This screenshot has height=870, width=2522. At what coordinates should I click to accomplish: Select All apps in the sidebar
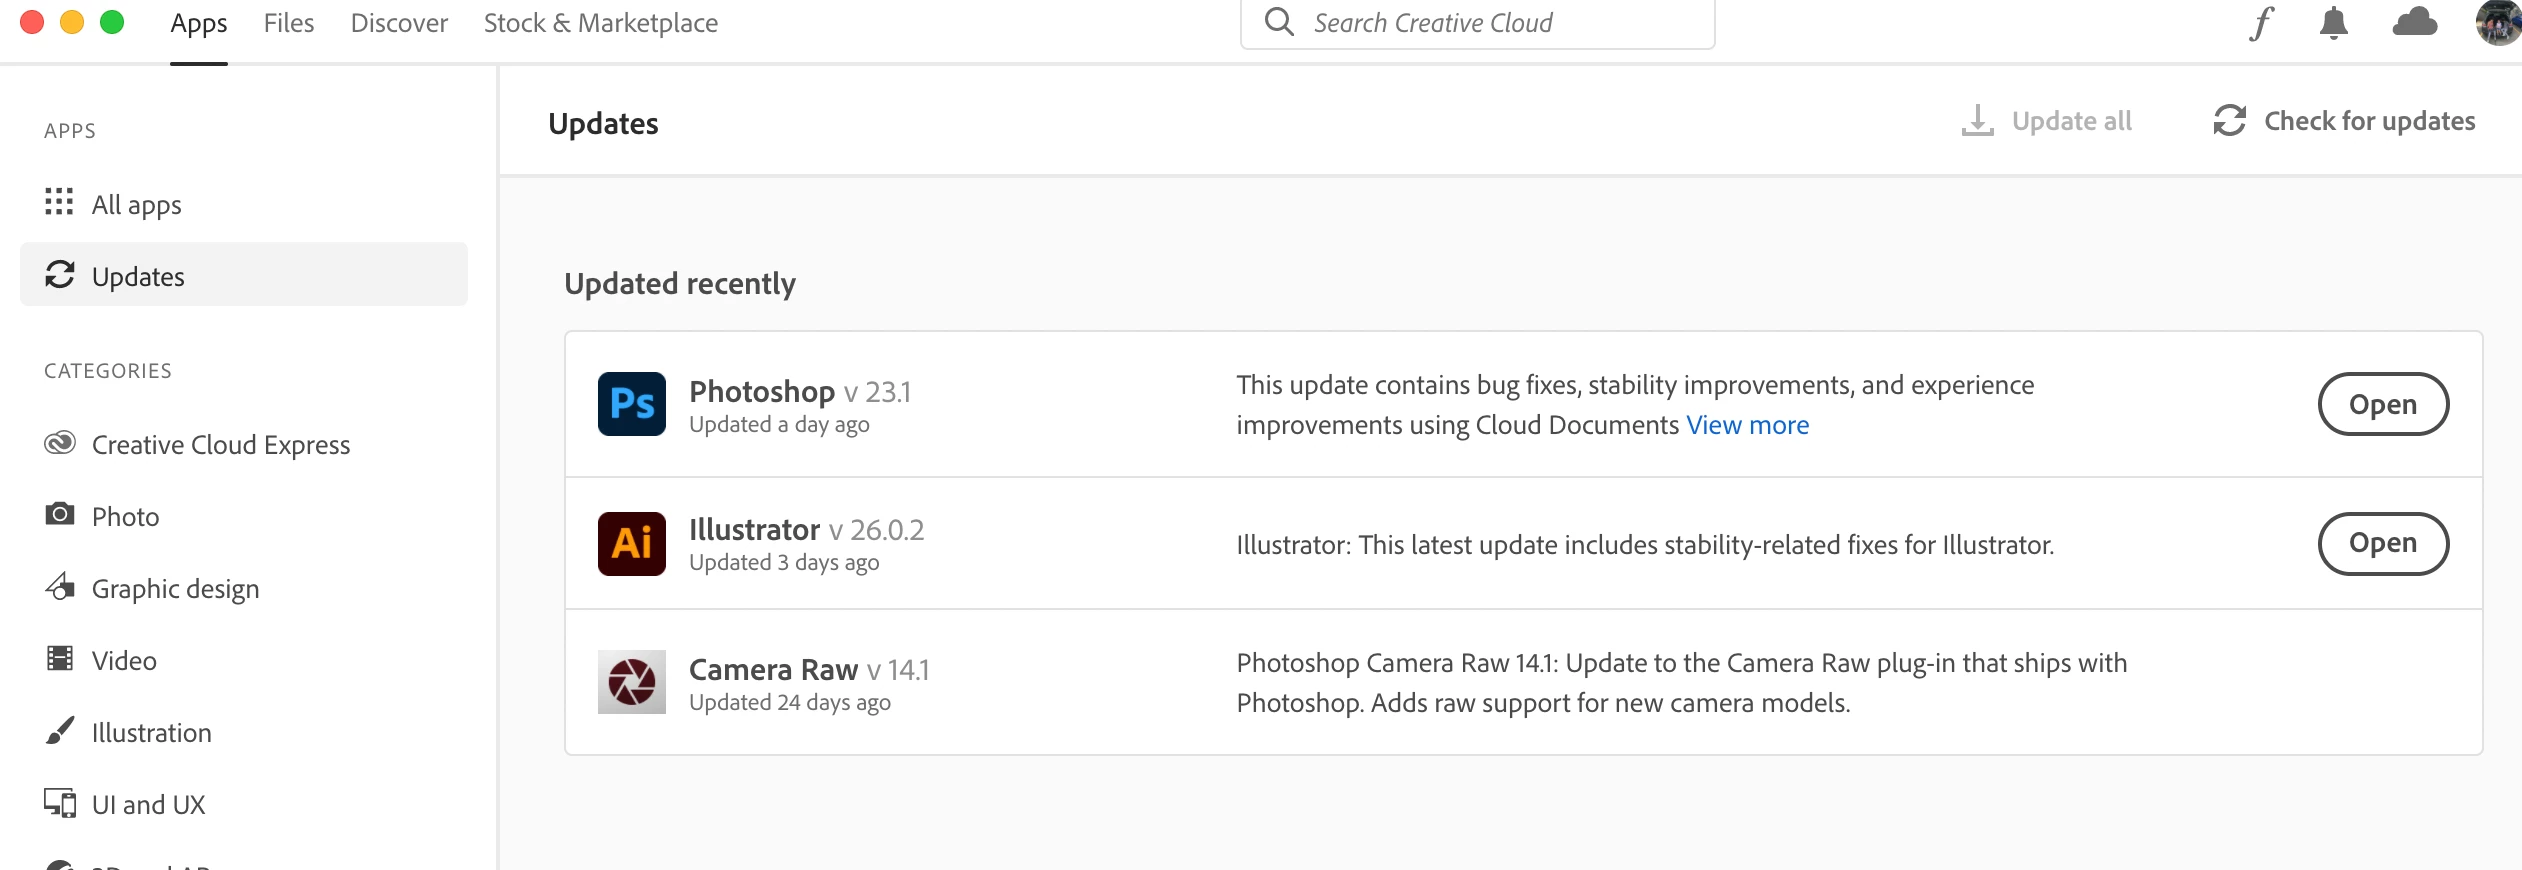136,205
